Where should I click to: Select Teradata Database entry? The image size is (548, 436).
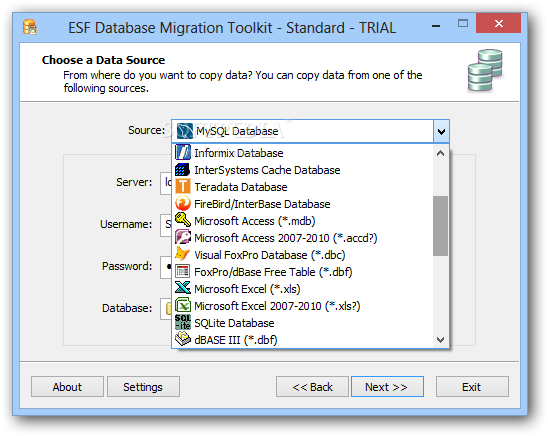click(303, 187)
